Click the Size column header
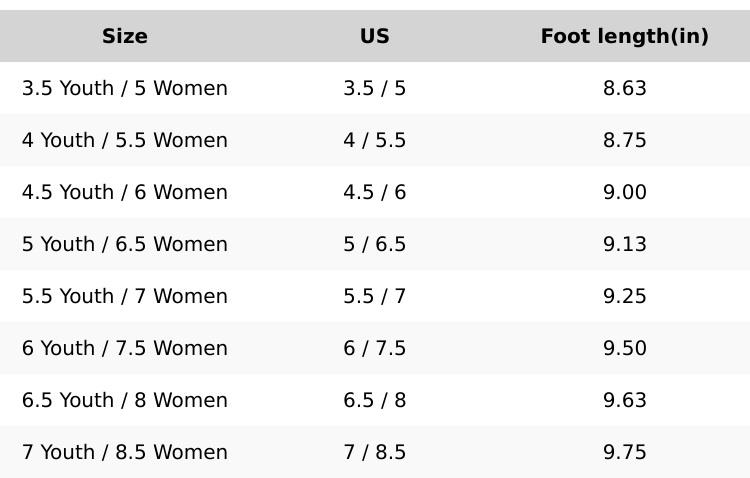This screenshot has width=750, height=478. (x=125, y=37)
